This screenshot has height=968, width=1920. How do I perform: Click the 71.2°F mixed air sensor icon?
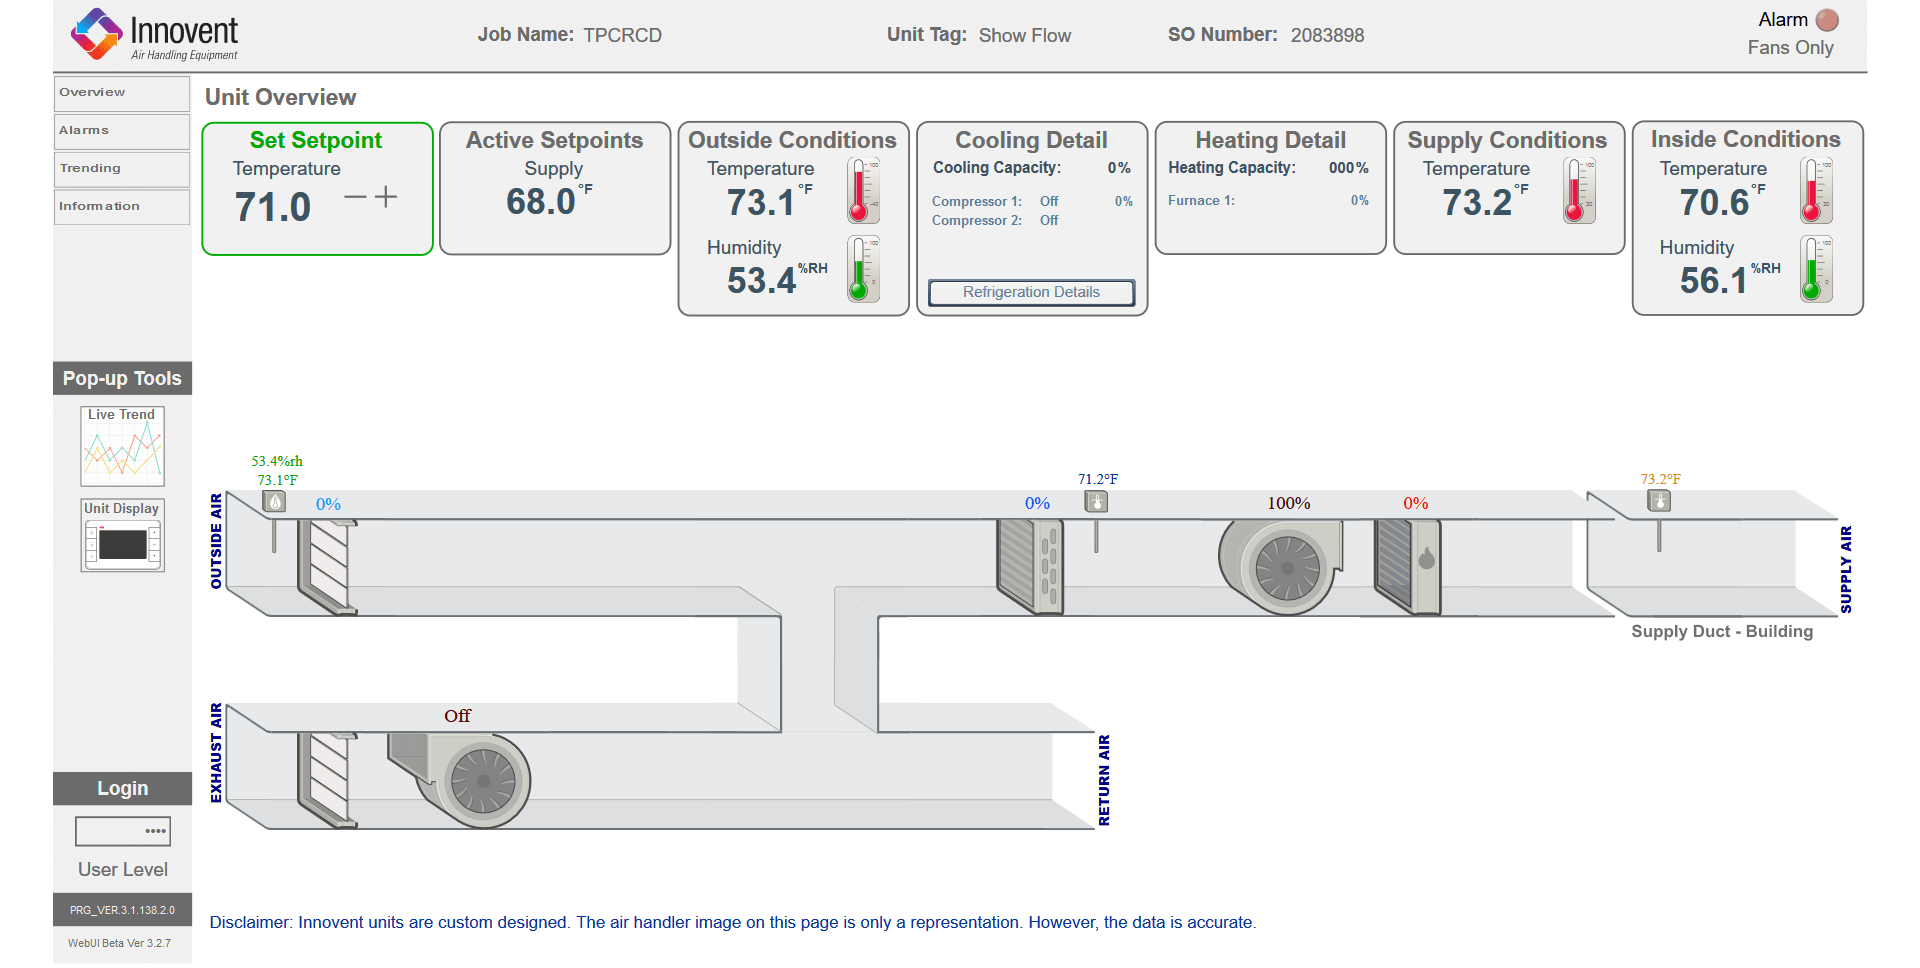click(x=1096, y=502)
